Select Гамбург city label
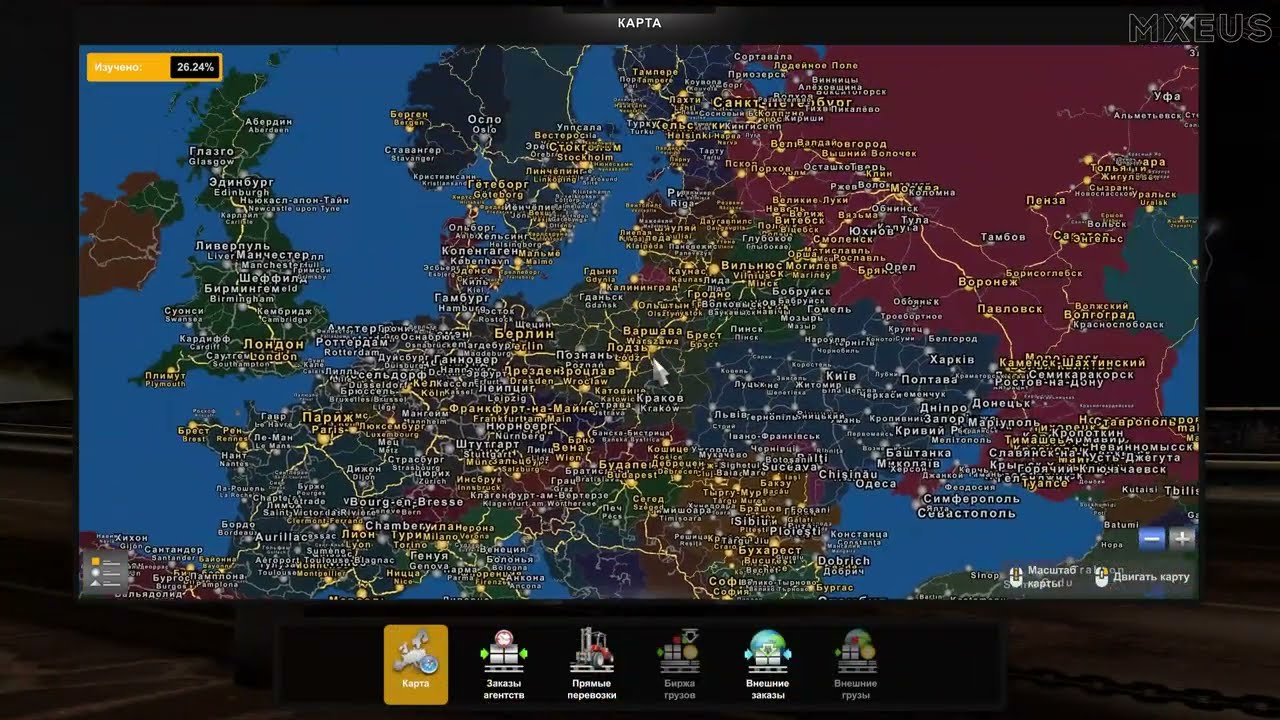This screenshot has height=720, width=1280. tap(462, 298)
